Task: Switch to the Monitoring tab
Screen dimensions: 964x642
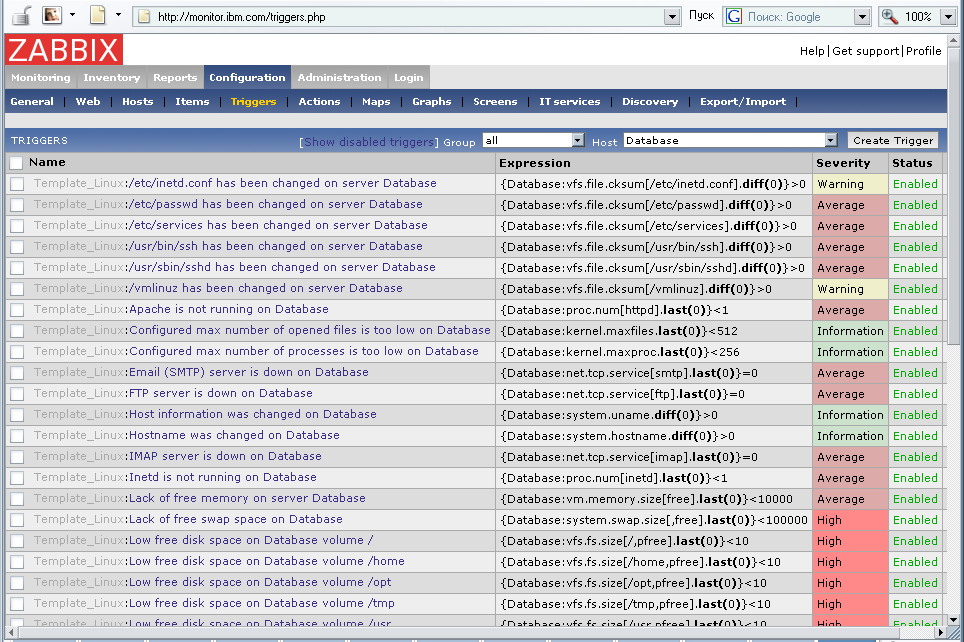Action: click(x=41, y=78)
